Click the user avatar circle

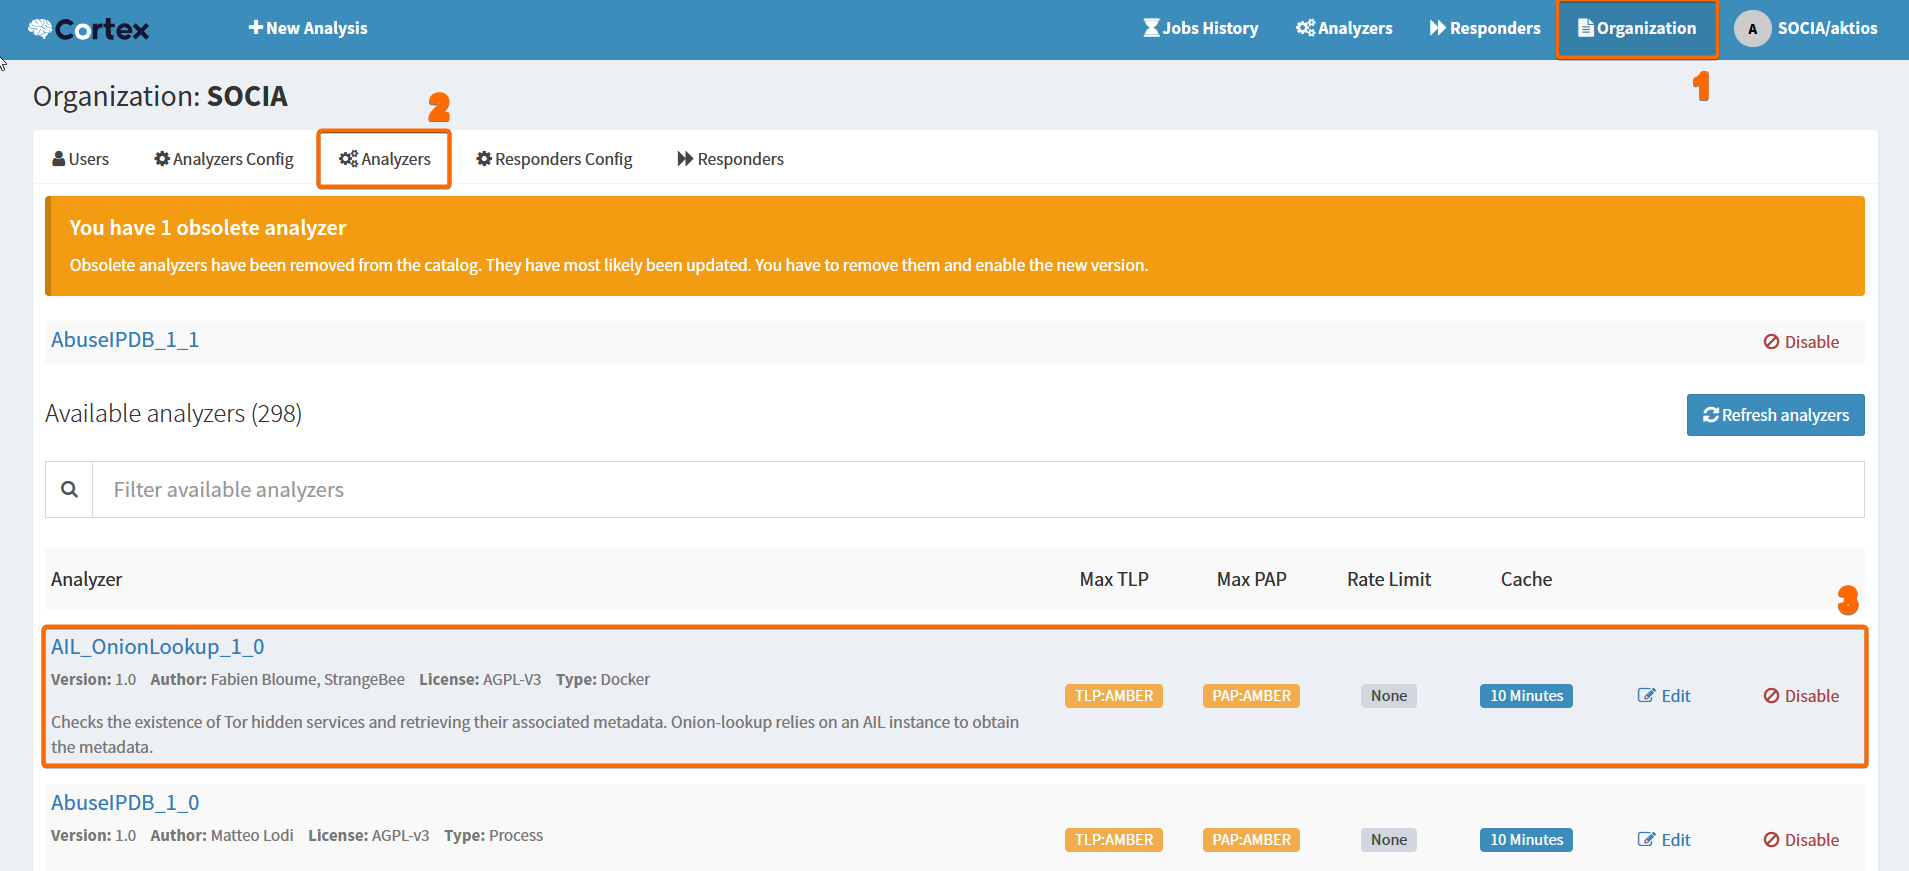[x=1752, y=29]
